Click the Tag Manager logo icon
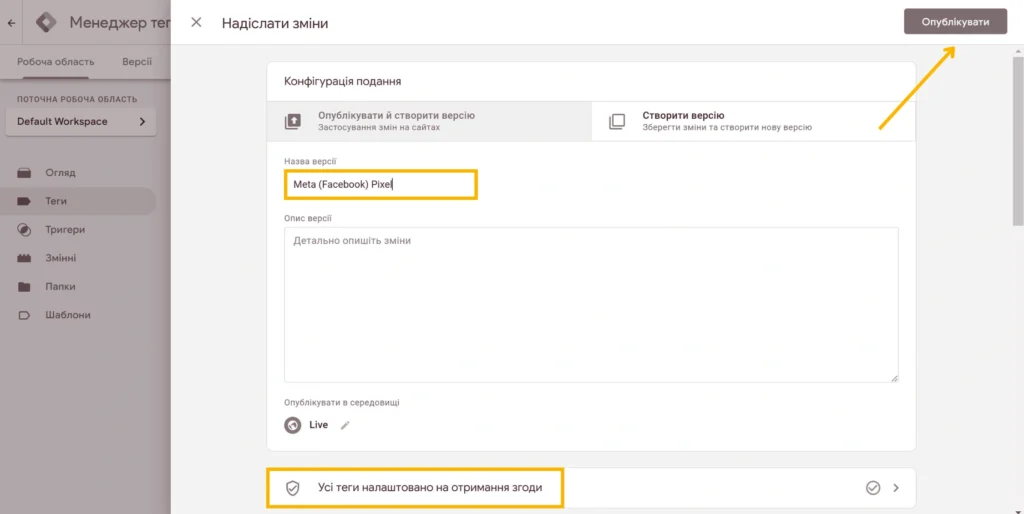Viewport: 1024px width, 514px height. click(46, 22)
